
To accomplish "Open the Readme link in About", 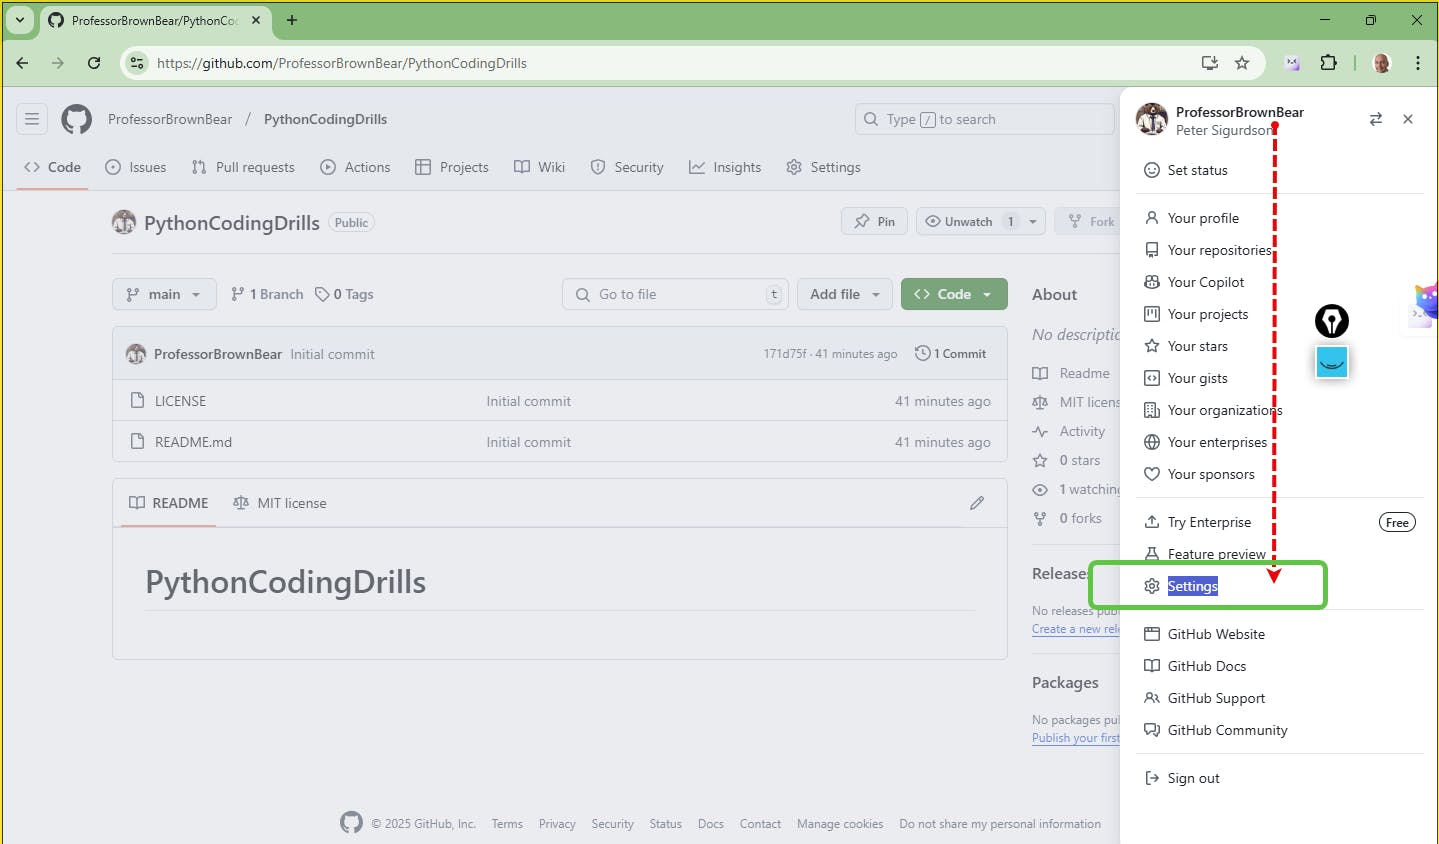I will 1071,373.
